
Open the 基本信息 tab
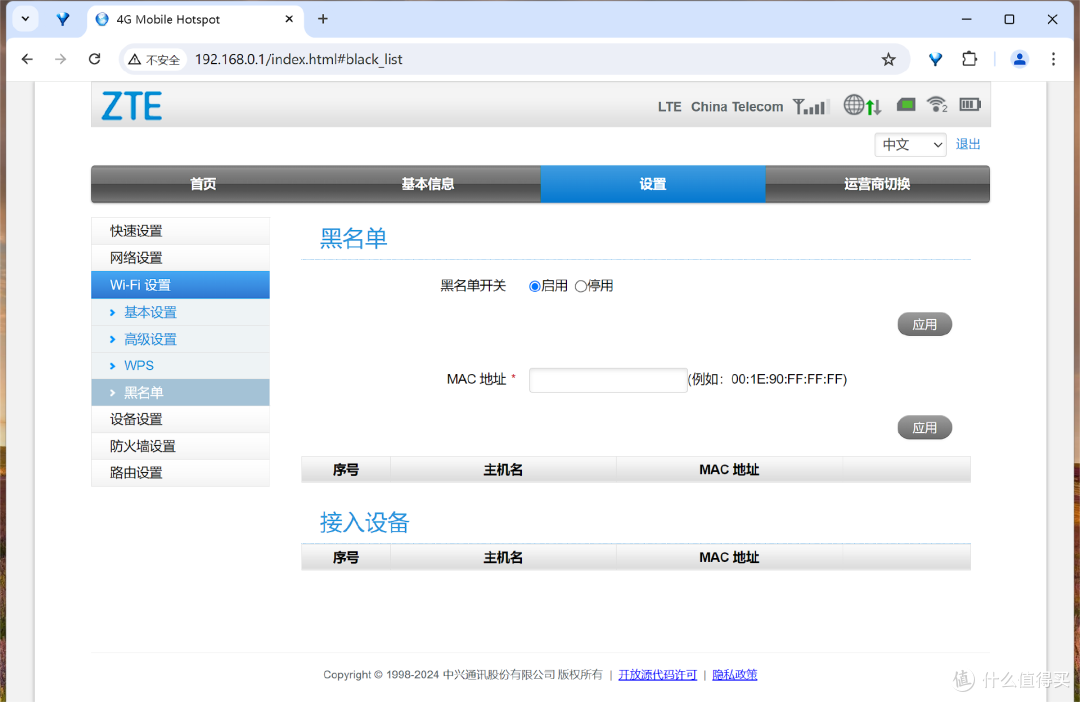coord(428,184)
